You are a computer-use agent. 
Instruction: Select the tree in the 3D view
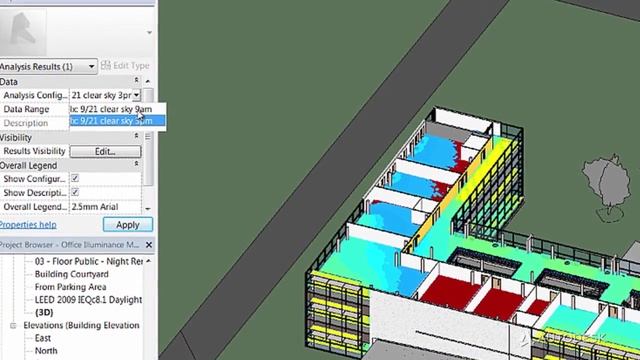click(x=607, y=187)
